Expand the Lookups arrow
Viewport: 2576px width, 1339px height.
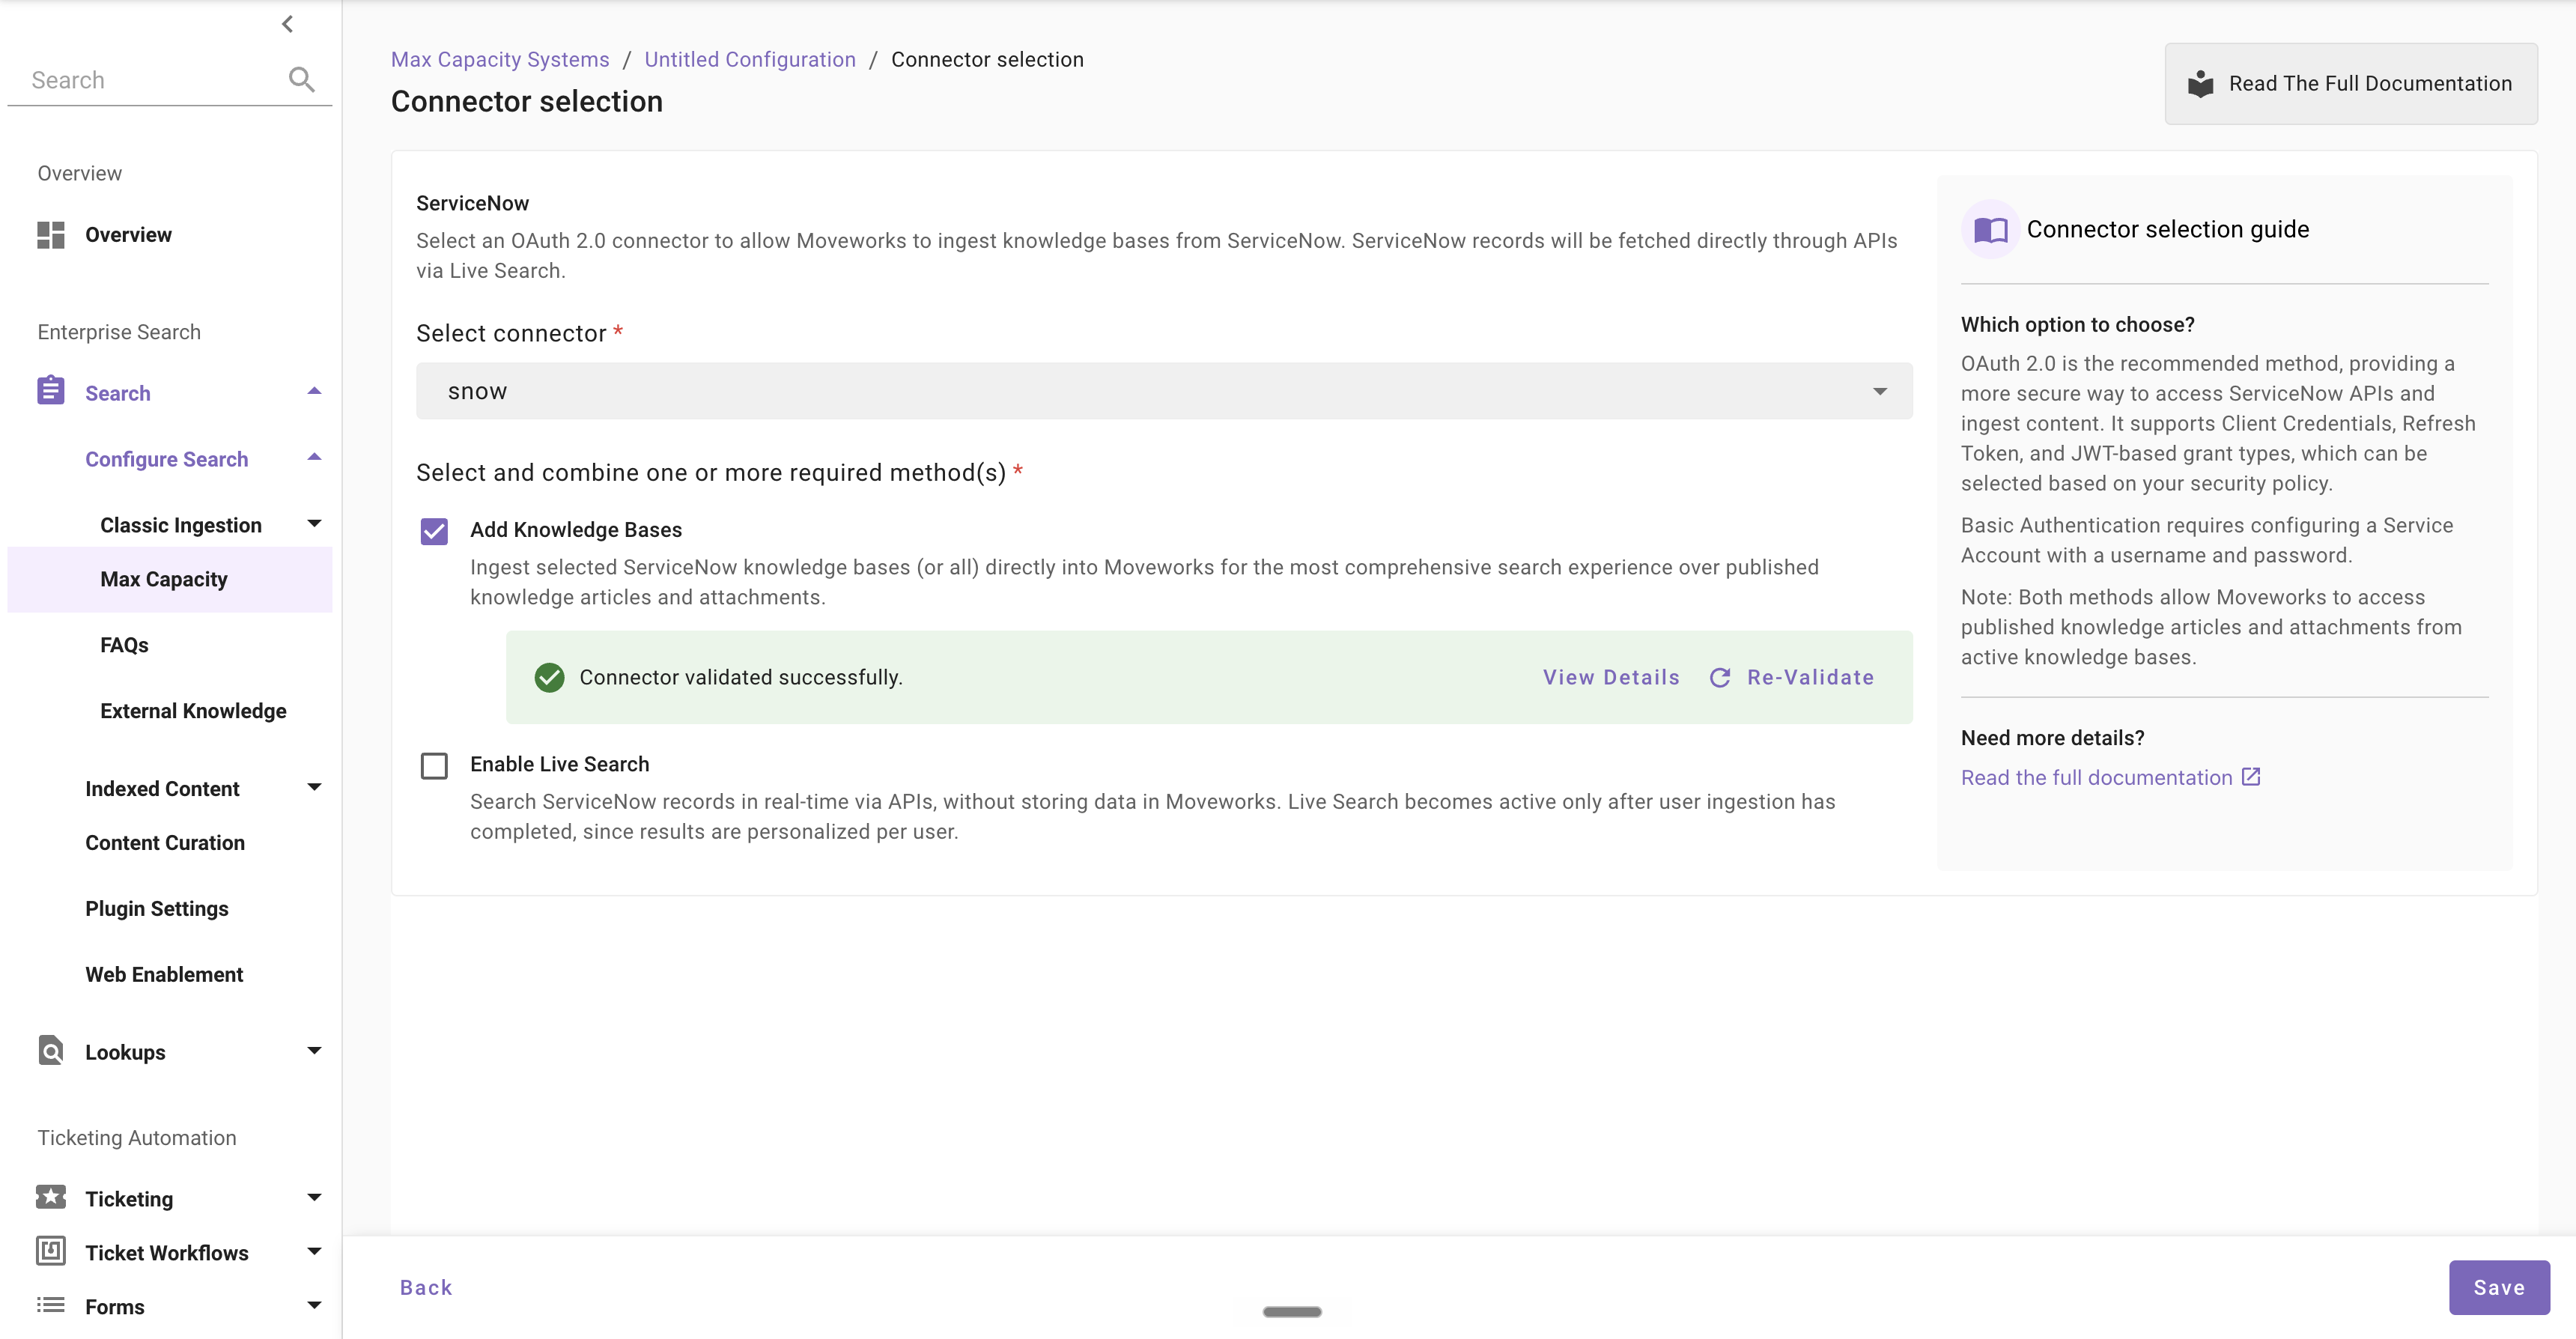tap(314, 1051)
